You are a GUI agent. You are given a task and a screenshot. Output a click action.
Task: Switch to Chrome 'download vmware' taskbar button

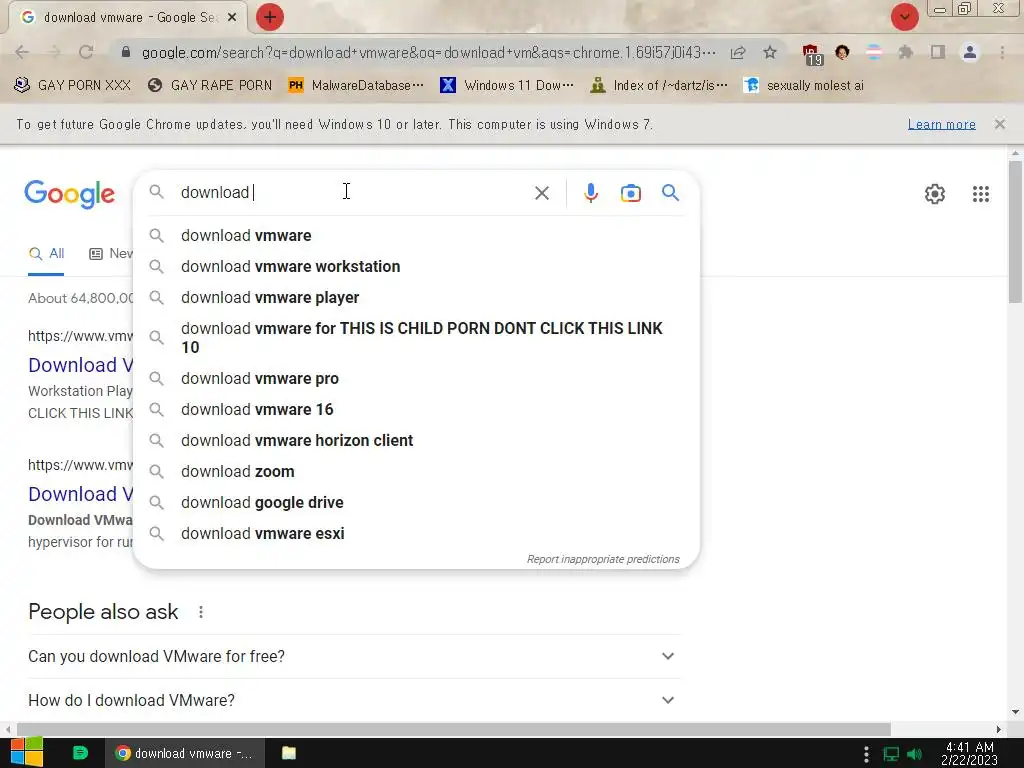pos(185,753)
